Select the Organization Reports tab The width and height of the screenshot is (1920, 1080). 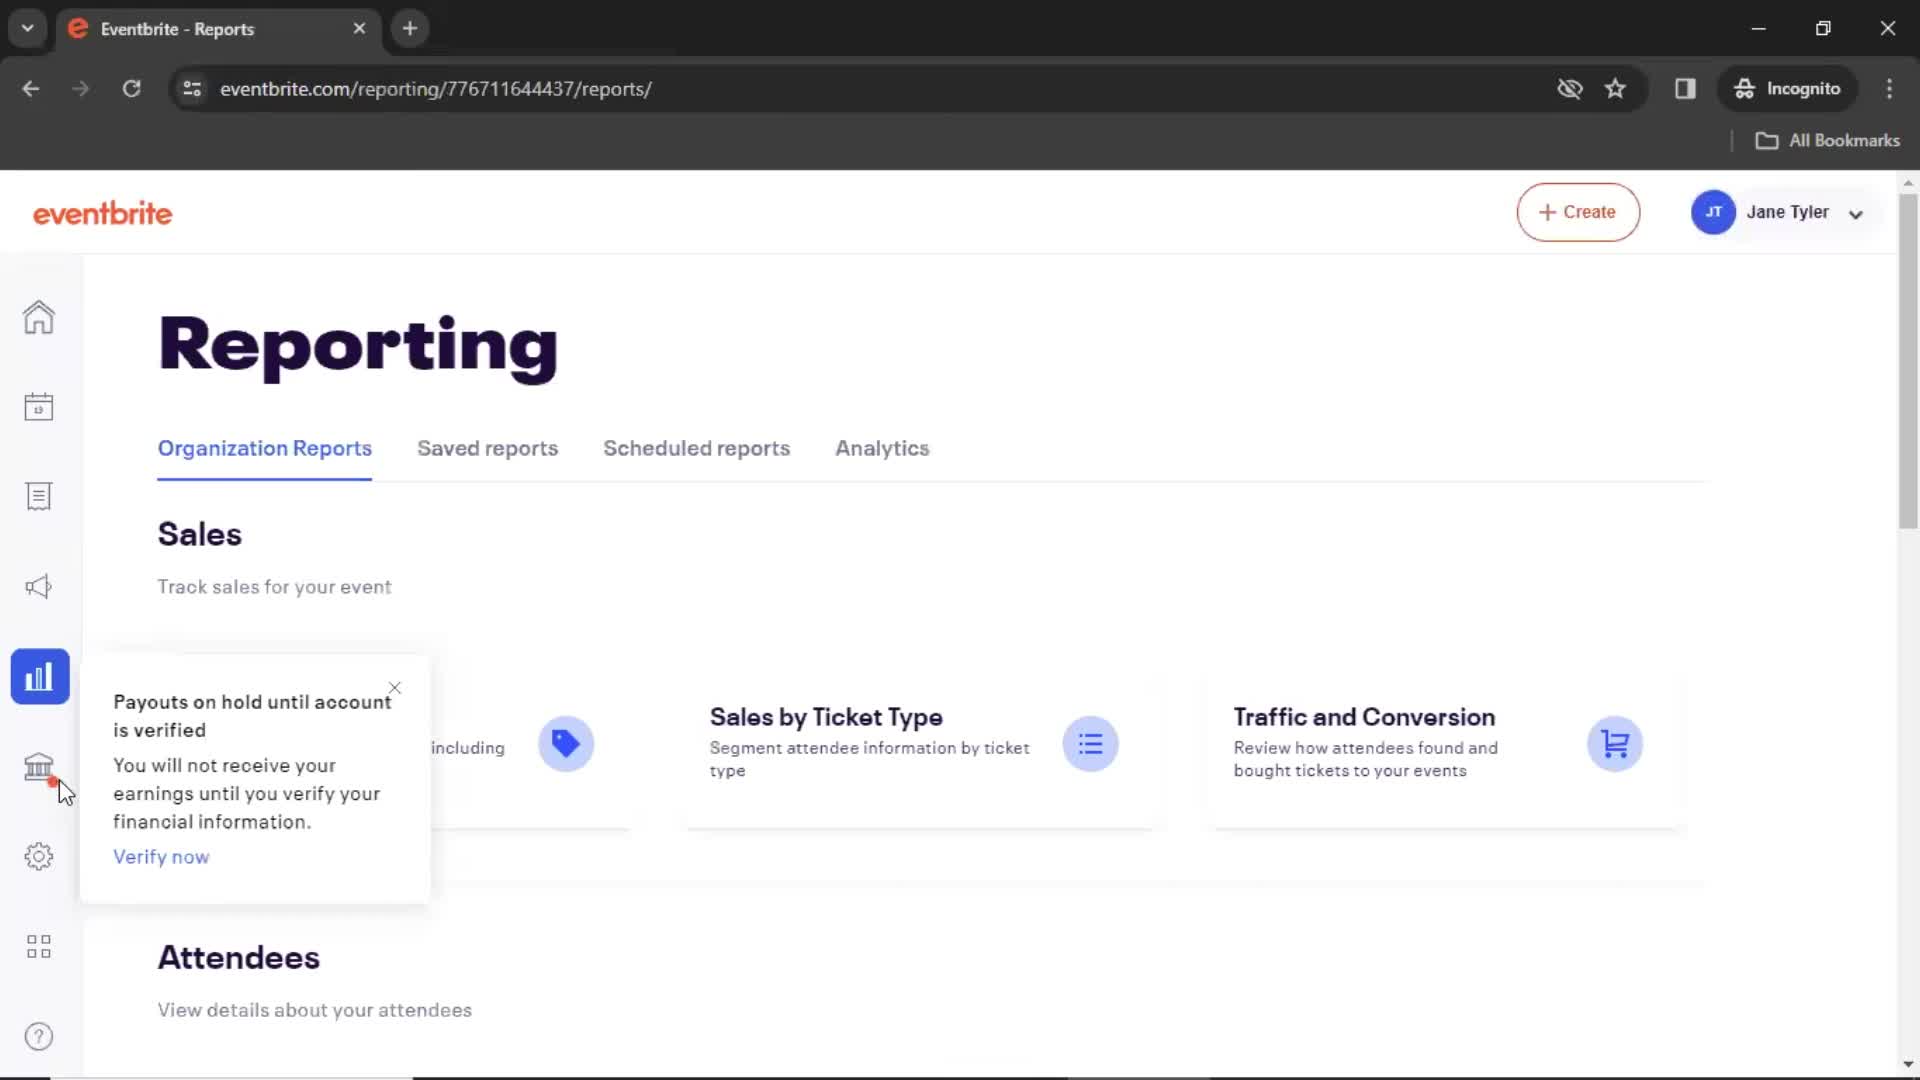264,448
